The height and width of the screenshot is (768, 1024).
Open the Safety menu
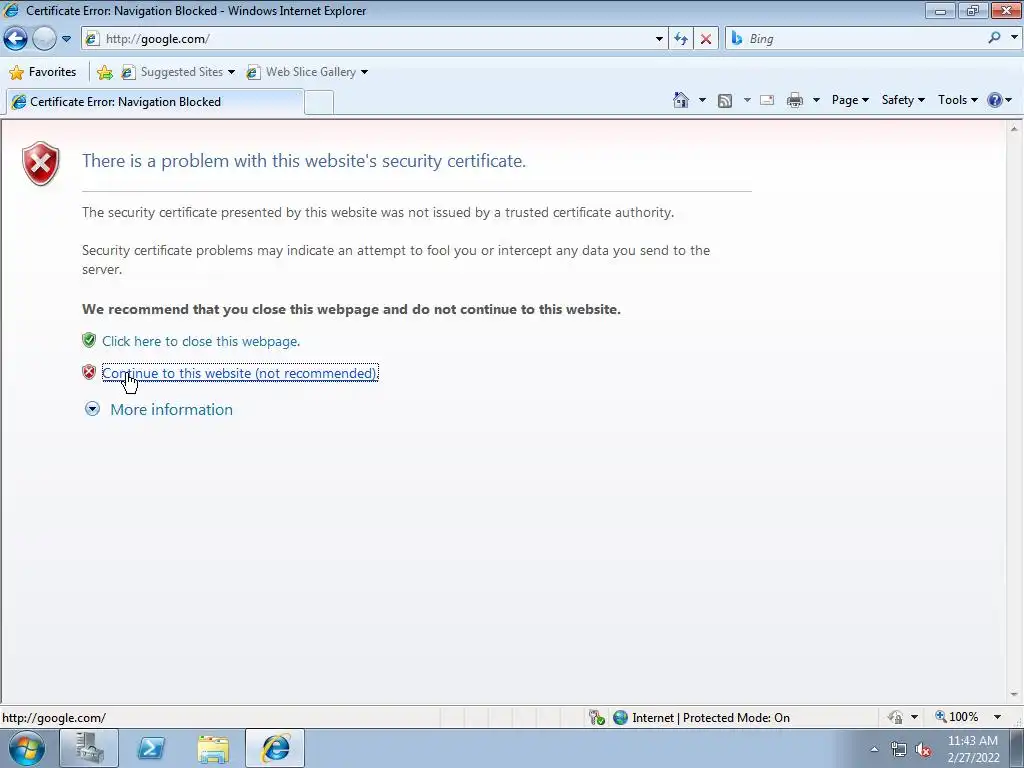coord(903,100)
